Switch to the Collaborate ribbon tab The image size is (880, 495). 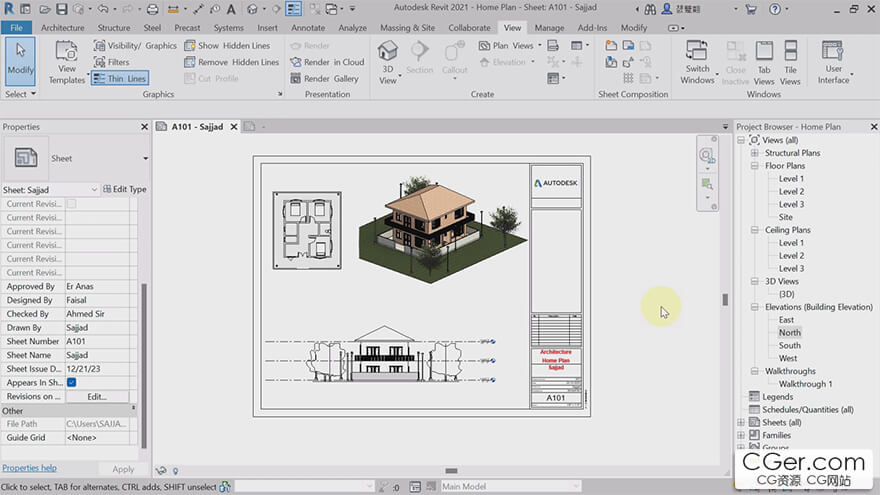pyautogui.click(x=469, y=28)
